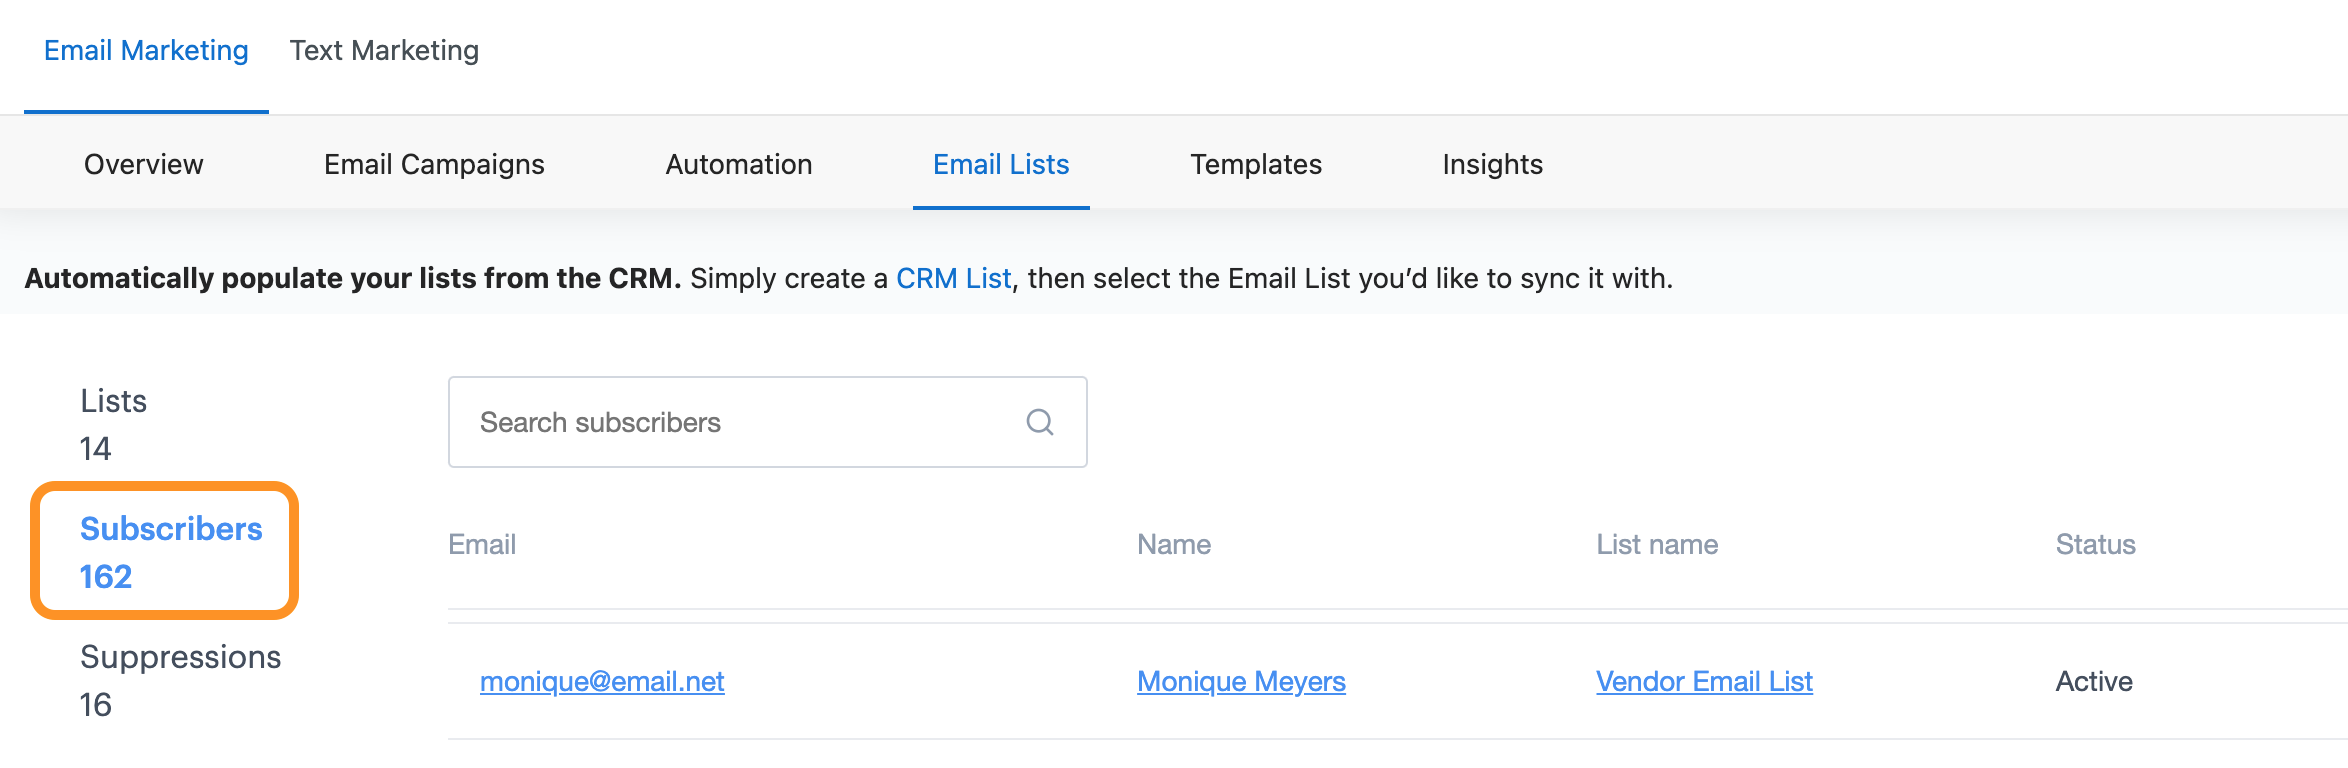Select the Automation tab
The width and height of the screenshot is (2348, 768).
pos(739,164)
